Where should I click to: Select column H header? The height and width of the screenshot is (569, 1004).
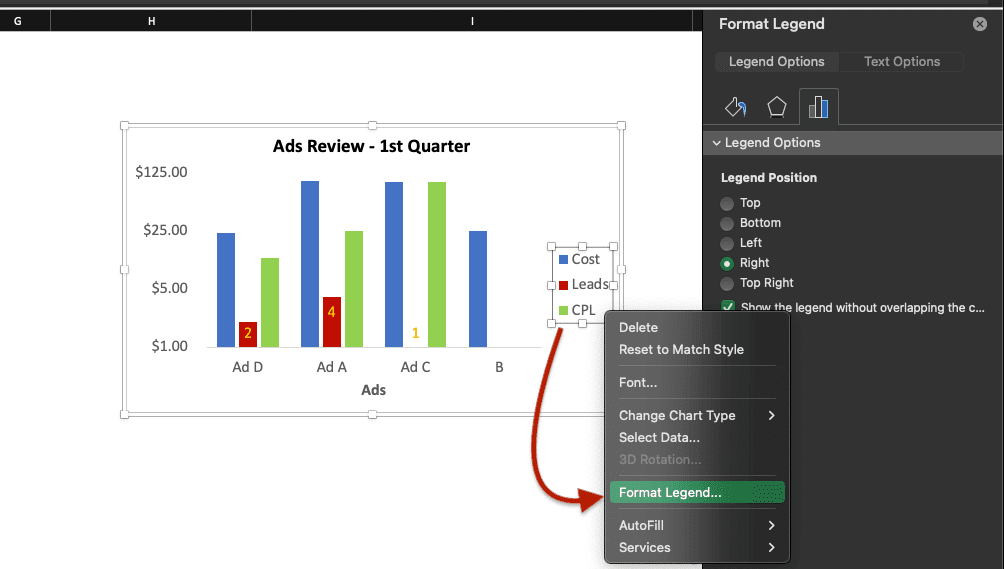[151, 21]
